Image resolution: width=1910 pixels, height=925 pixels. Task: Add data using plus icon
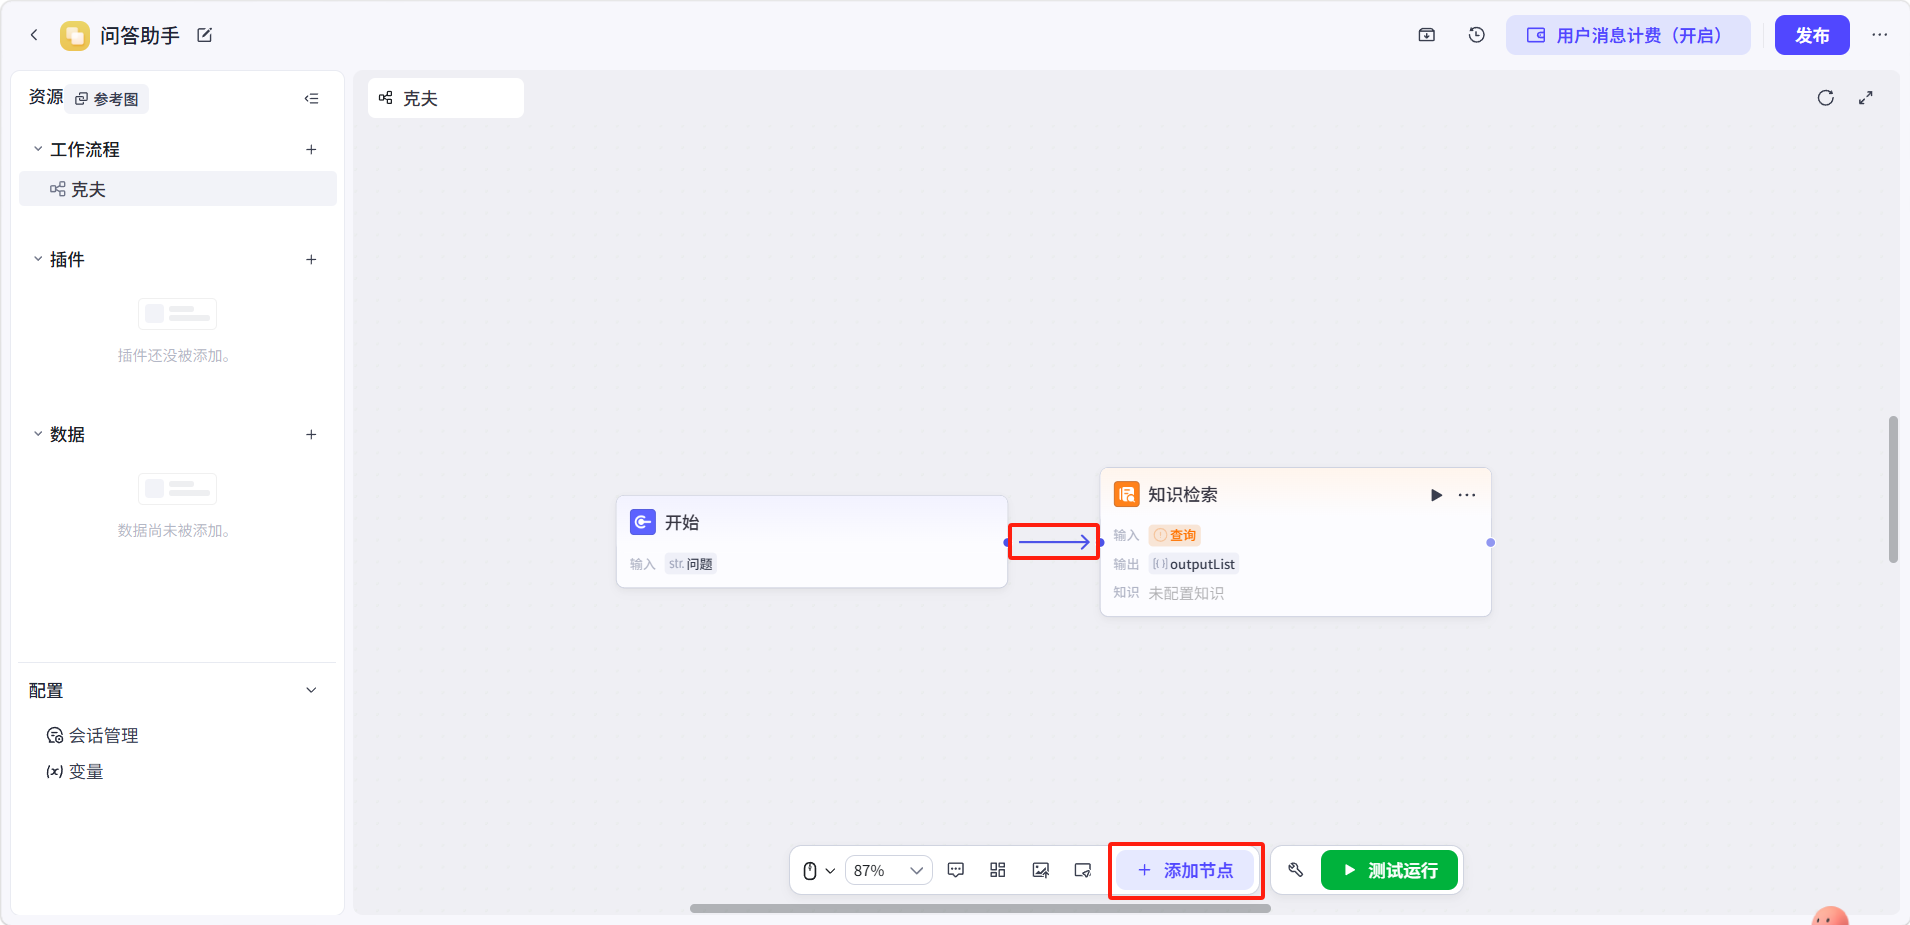tap(311, 434)
